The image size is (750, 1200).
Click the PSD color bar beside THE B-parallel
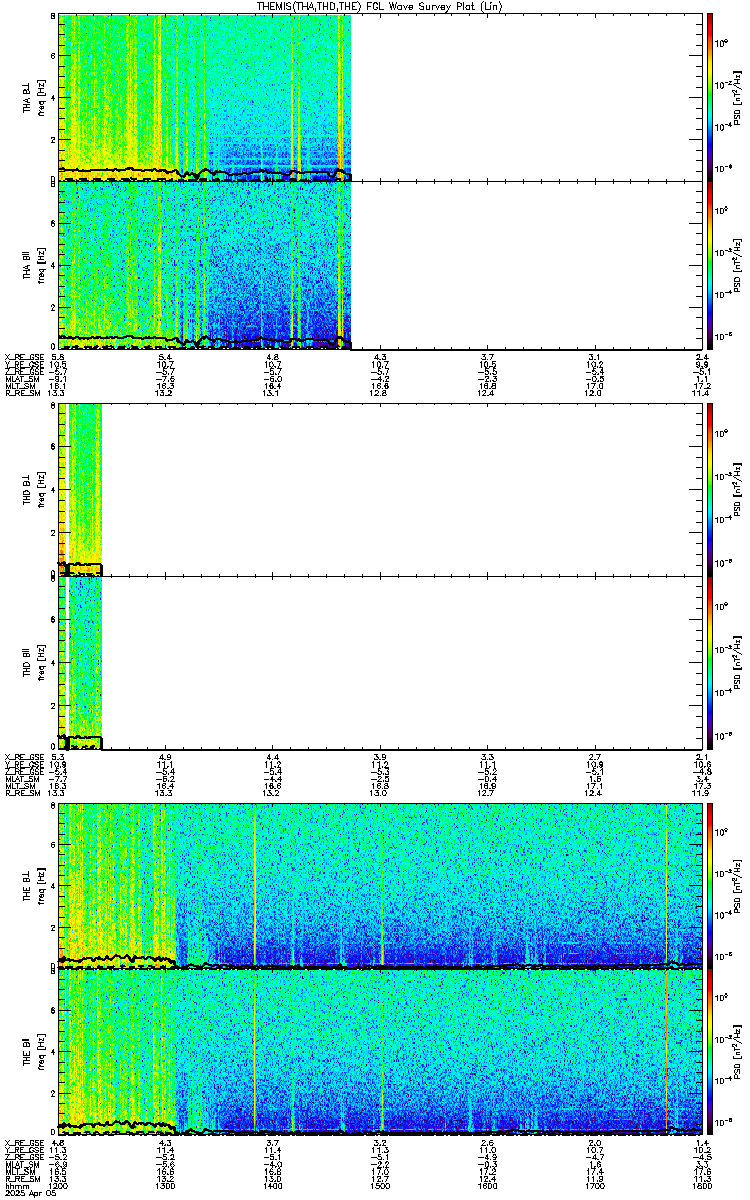pos(709,1050)
